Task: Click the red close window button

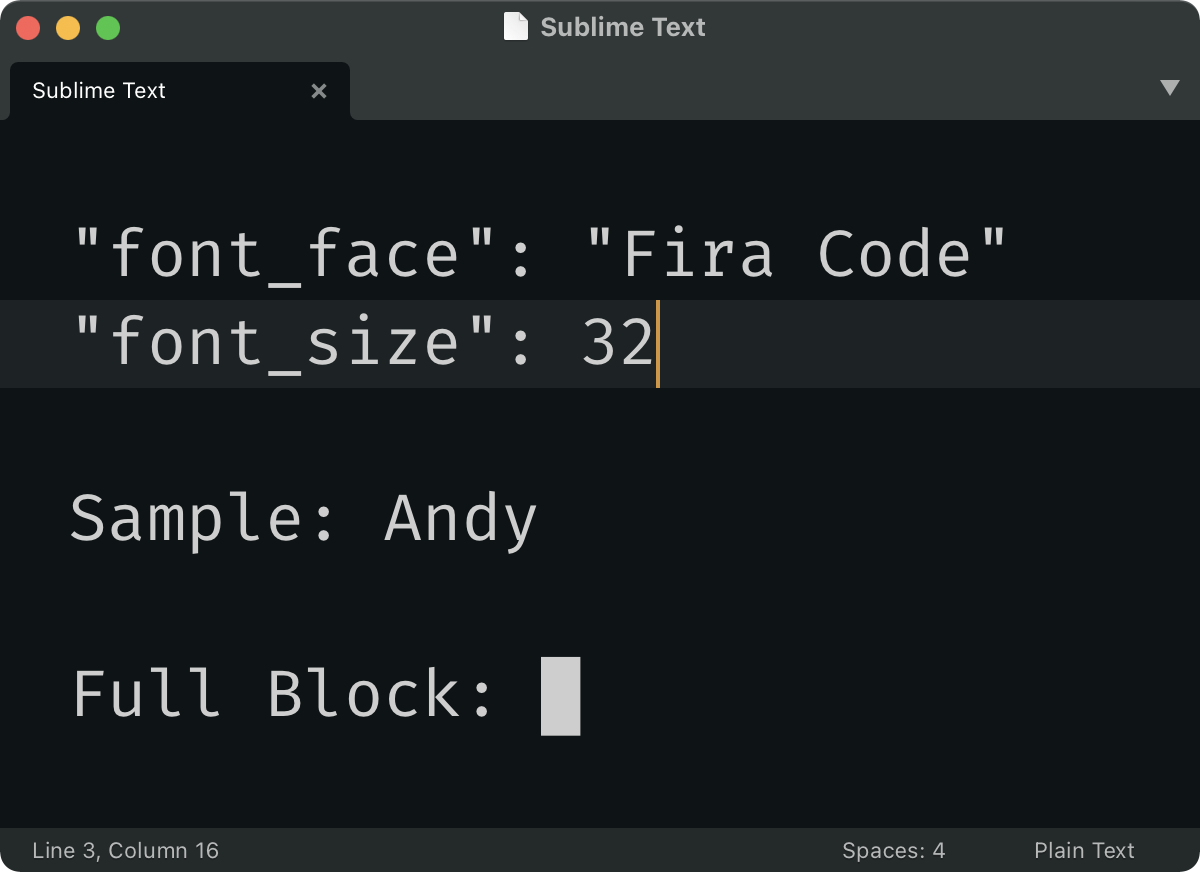Action: tap(28, 28)
